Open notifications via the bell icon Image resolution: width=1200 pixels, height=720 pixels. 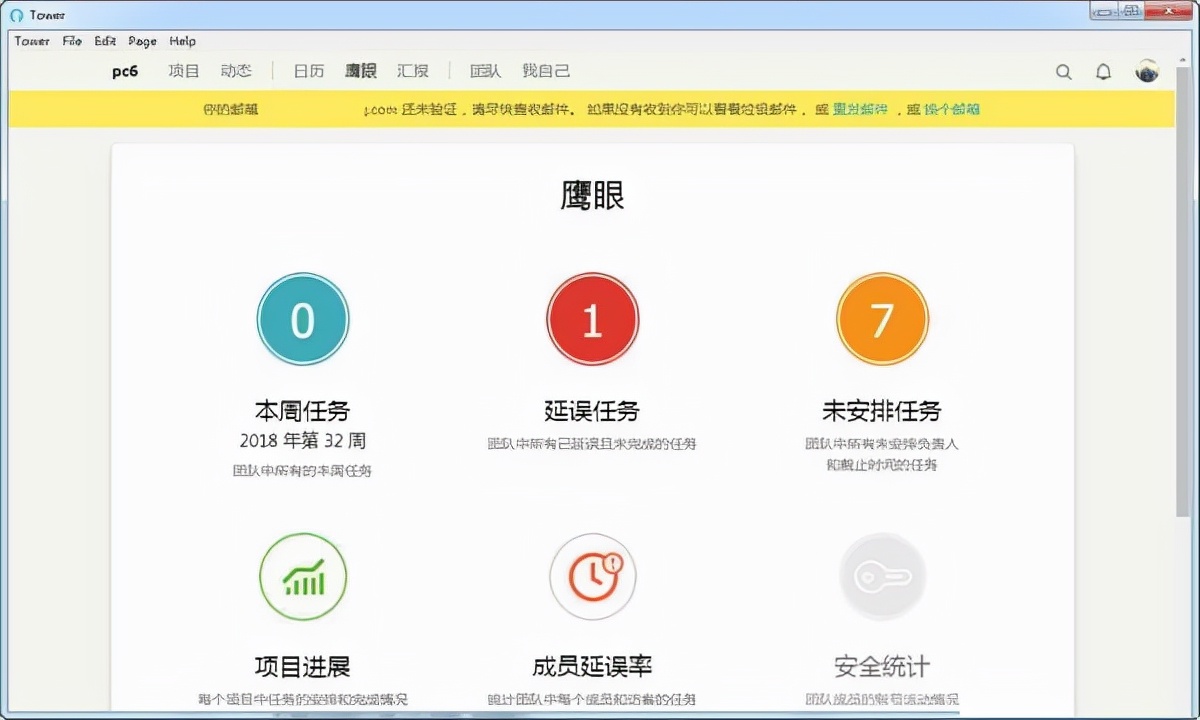tap(1103, 71)
